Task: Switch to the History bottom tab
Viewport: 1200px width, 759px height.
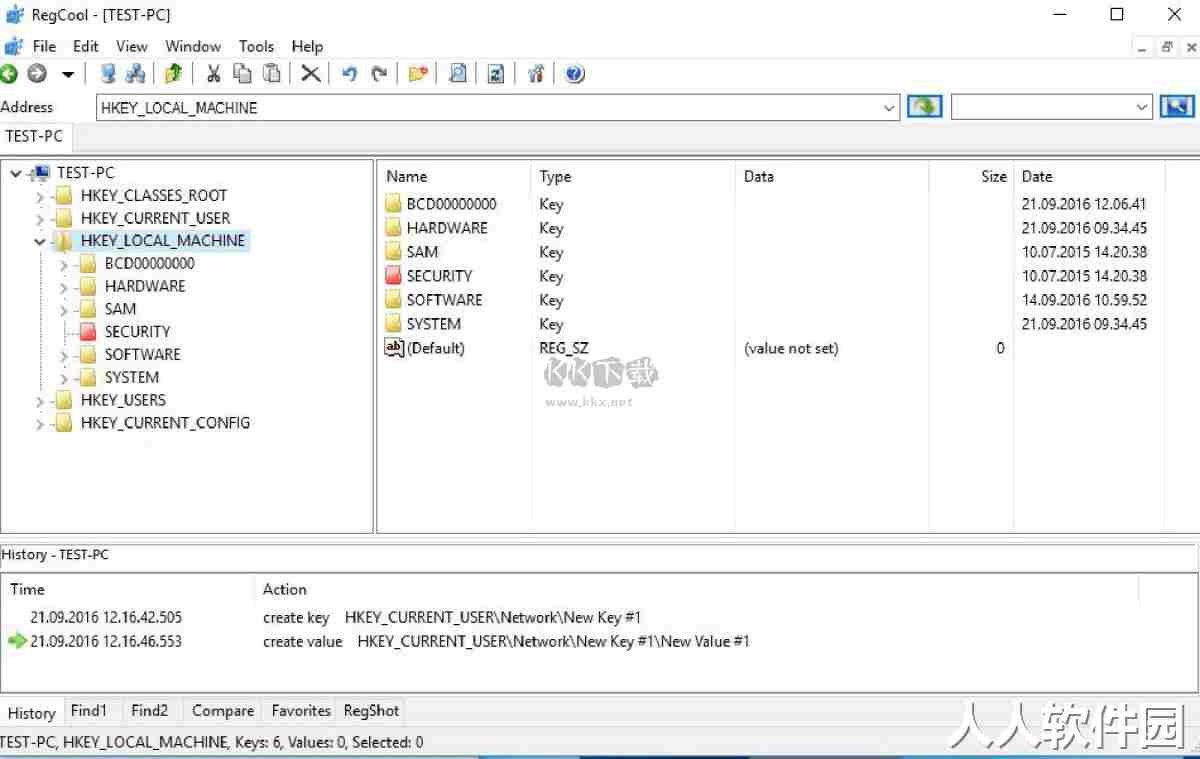Action: (32, 713)
